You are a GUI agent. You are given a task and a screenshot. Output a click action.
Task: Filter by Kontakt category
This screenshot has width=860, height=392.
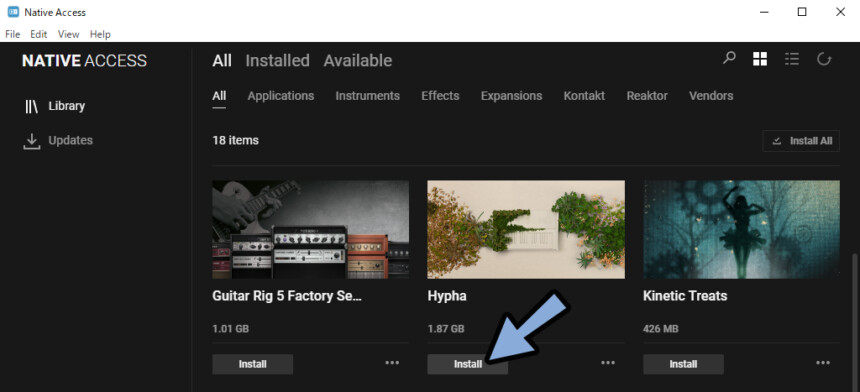[584, 96]
